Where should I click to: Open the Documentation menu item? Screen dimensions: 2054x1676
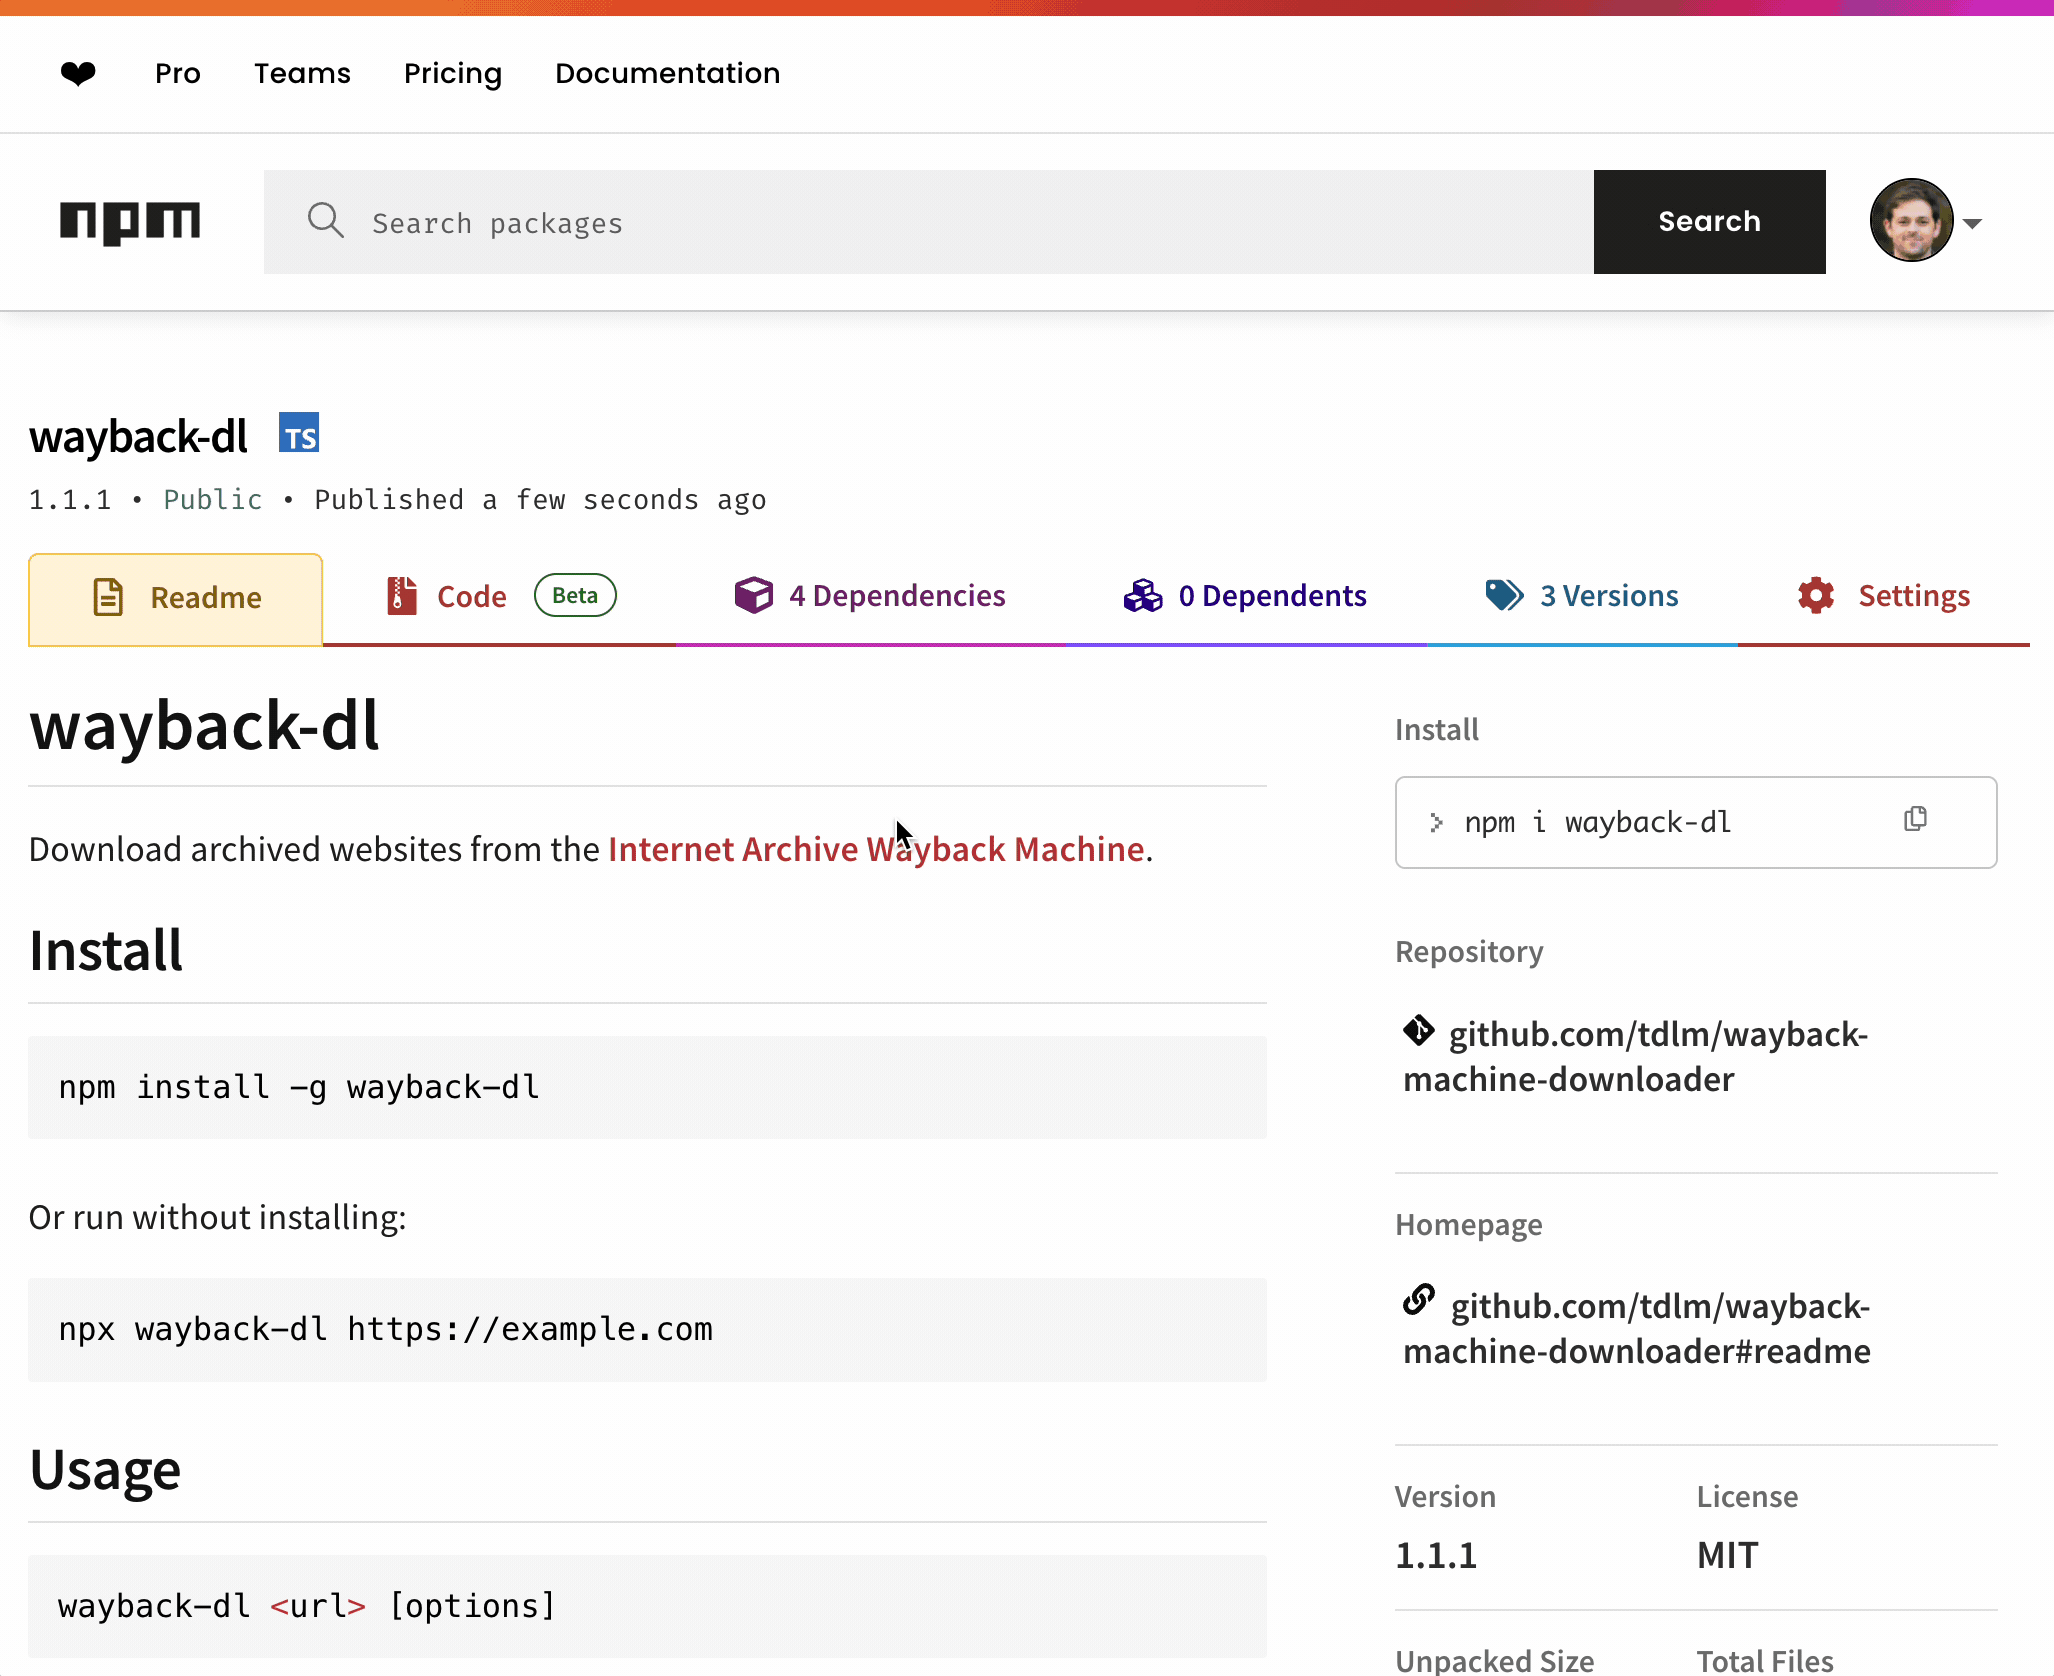click(x=667, y=73)
